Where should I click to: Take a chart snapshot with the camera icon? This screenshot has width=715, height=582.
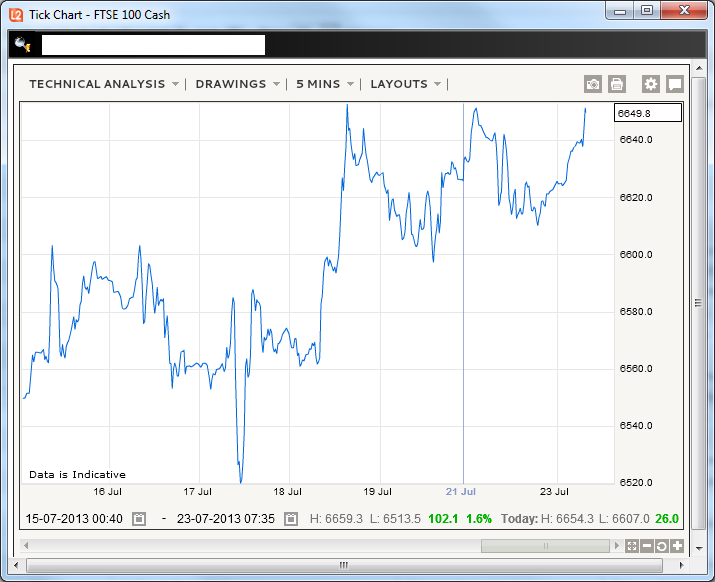coord(593,85)
